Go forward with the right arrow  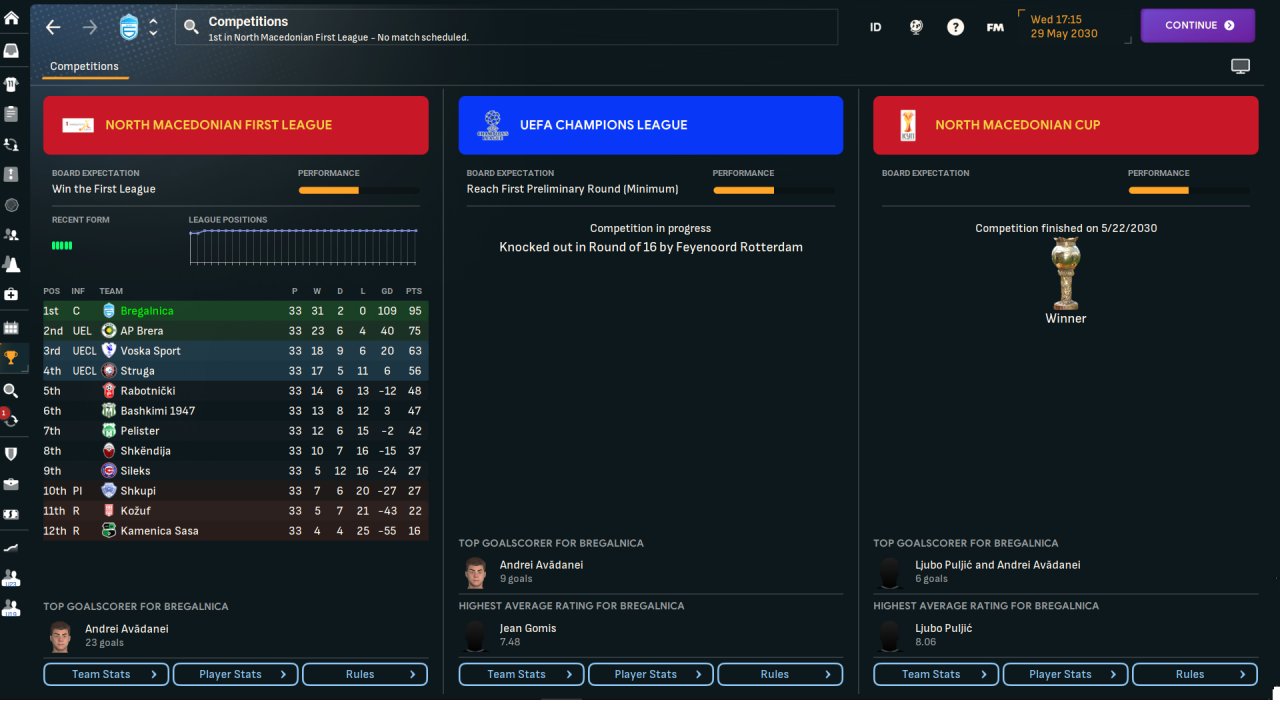pyautogui.click(x=90, y=28)
